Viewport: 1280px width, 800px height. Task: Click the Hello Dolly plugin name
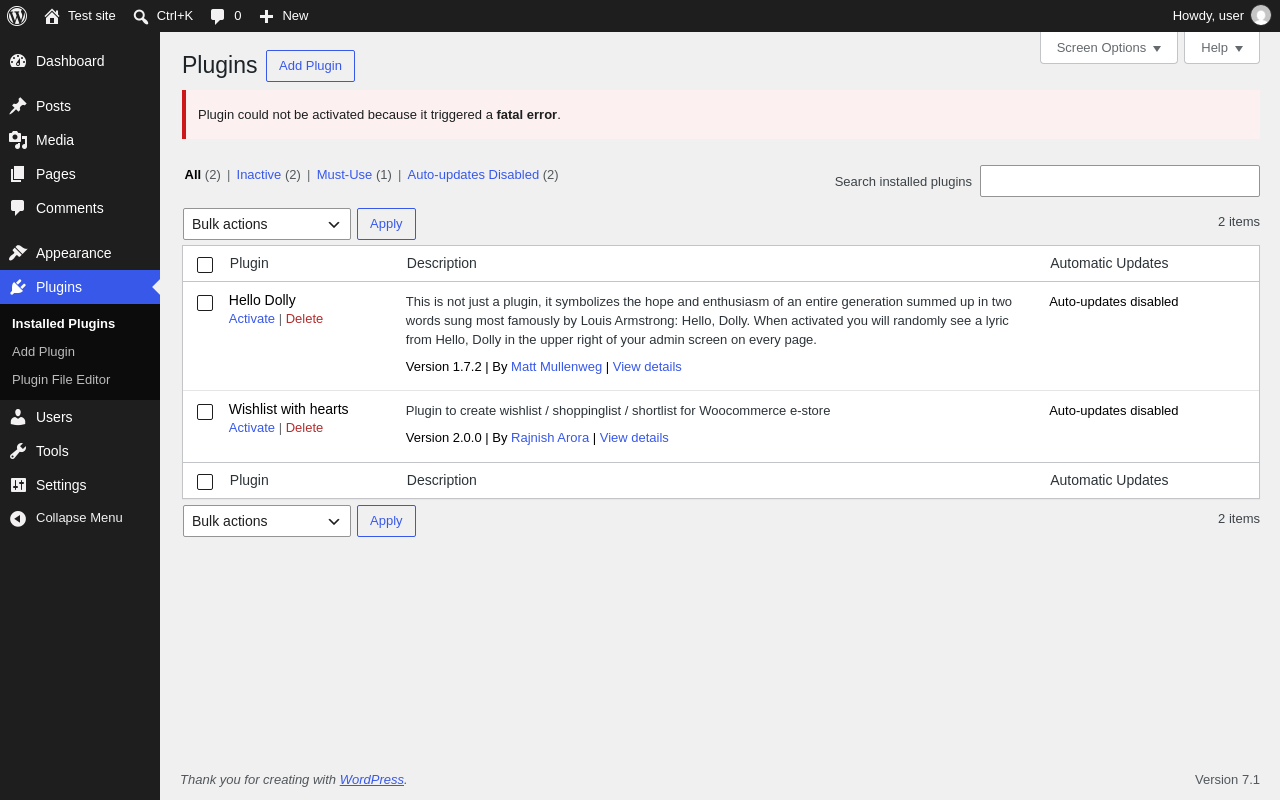262,300
